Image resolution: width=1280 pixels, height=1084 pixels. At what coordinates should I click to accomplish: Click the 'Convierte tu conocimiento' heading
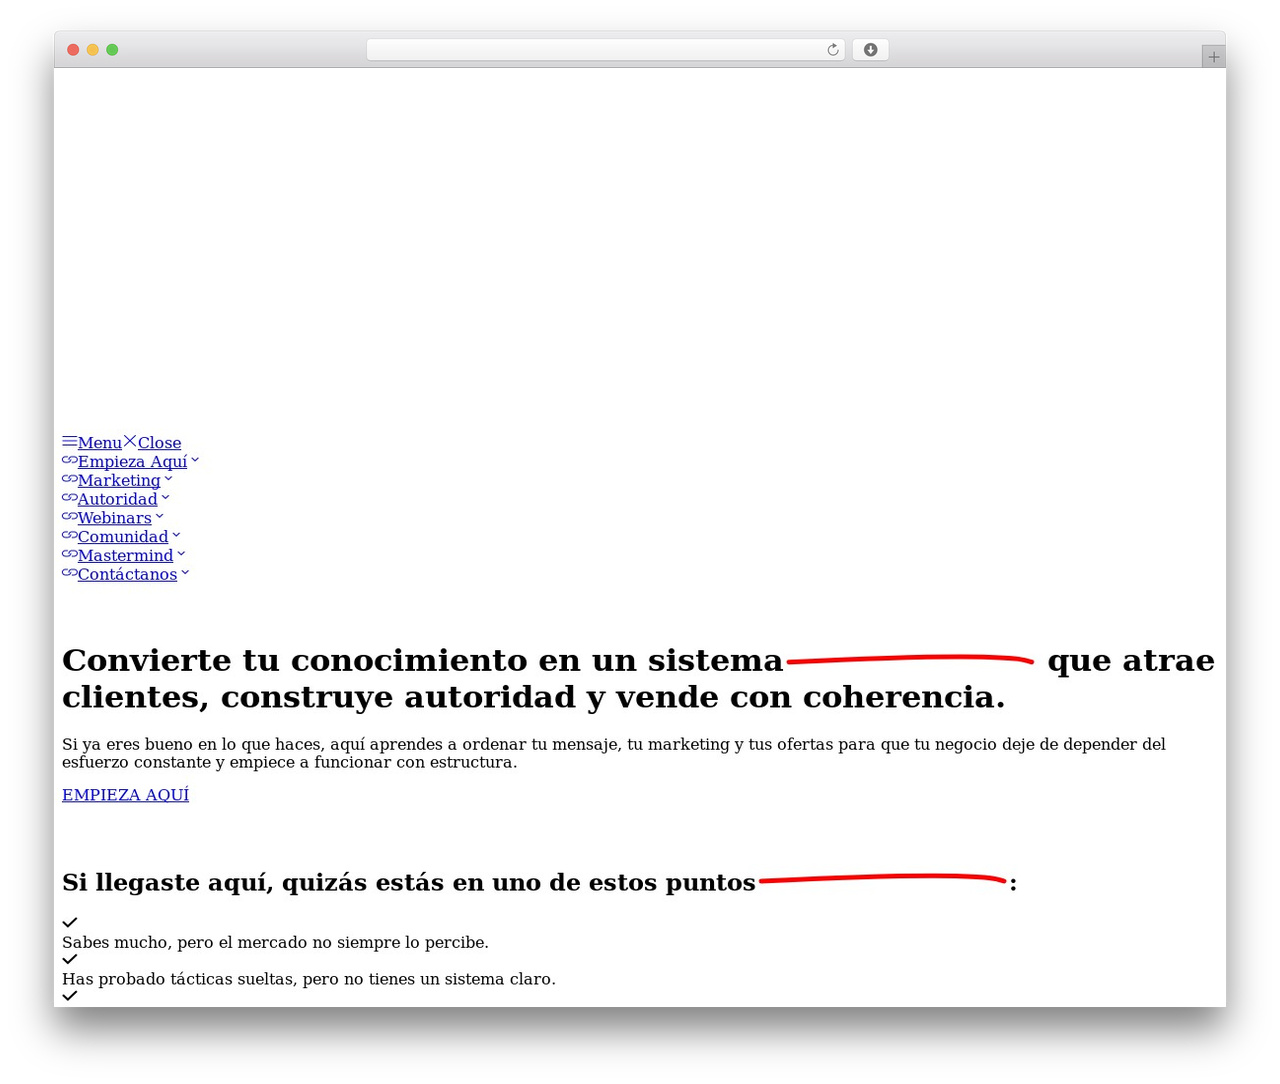[638, 678]
